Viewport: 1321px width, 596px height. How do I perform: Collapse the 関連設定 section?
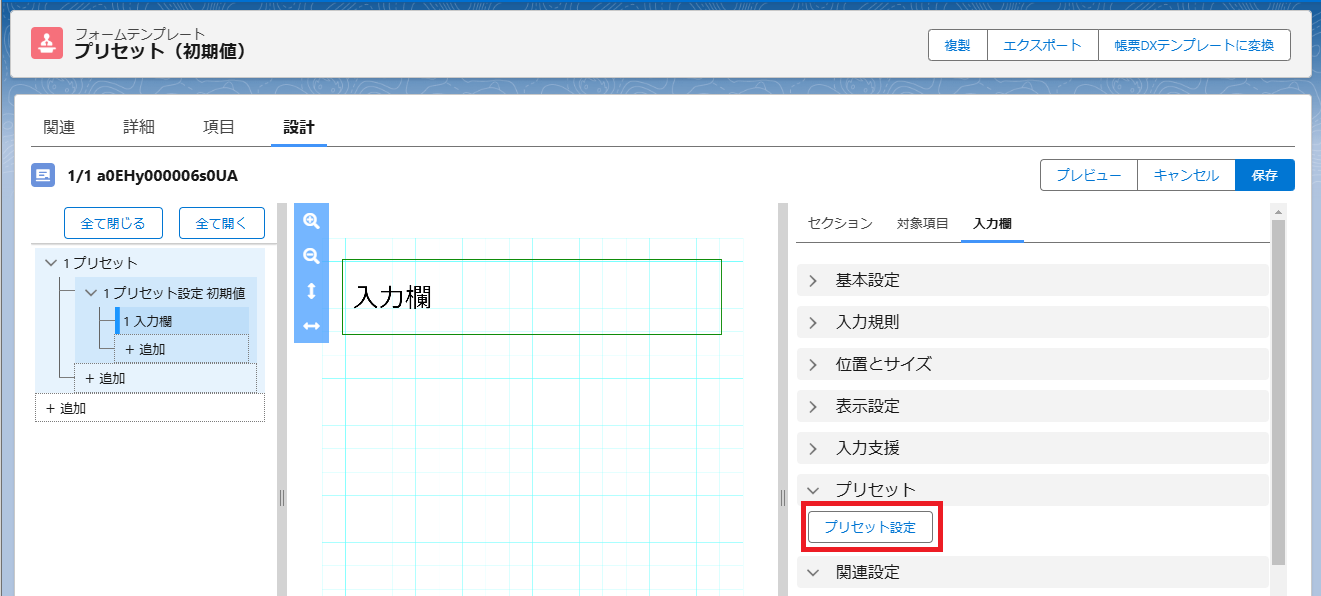1033,573
